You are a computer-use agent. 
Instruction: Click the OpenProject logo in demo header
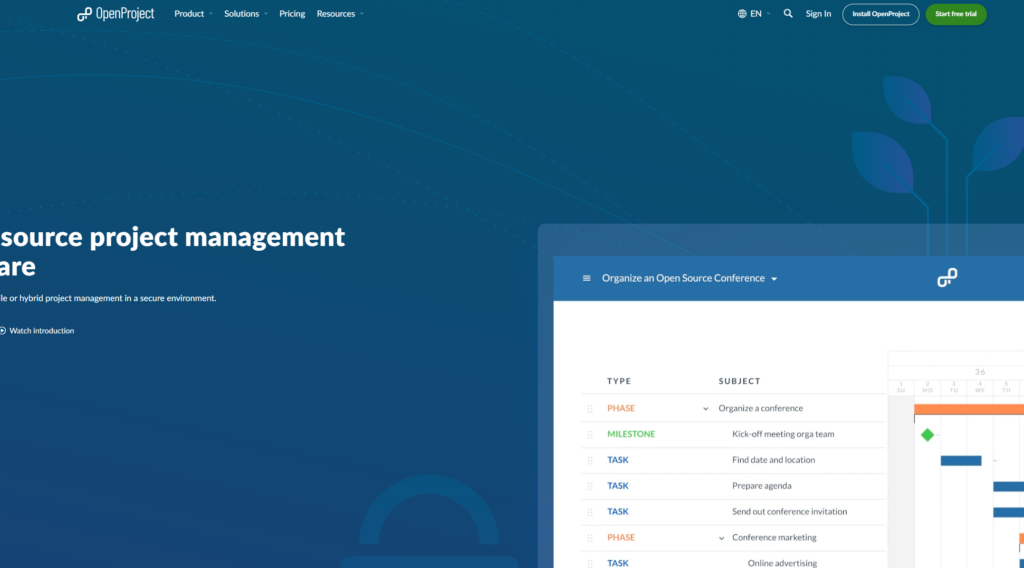(947, 278)
